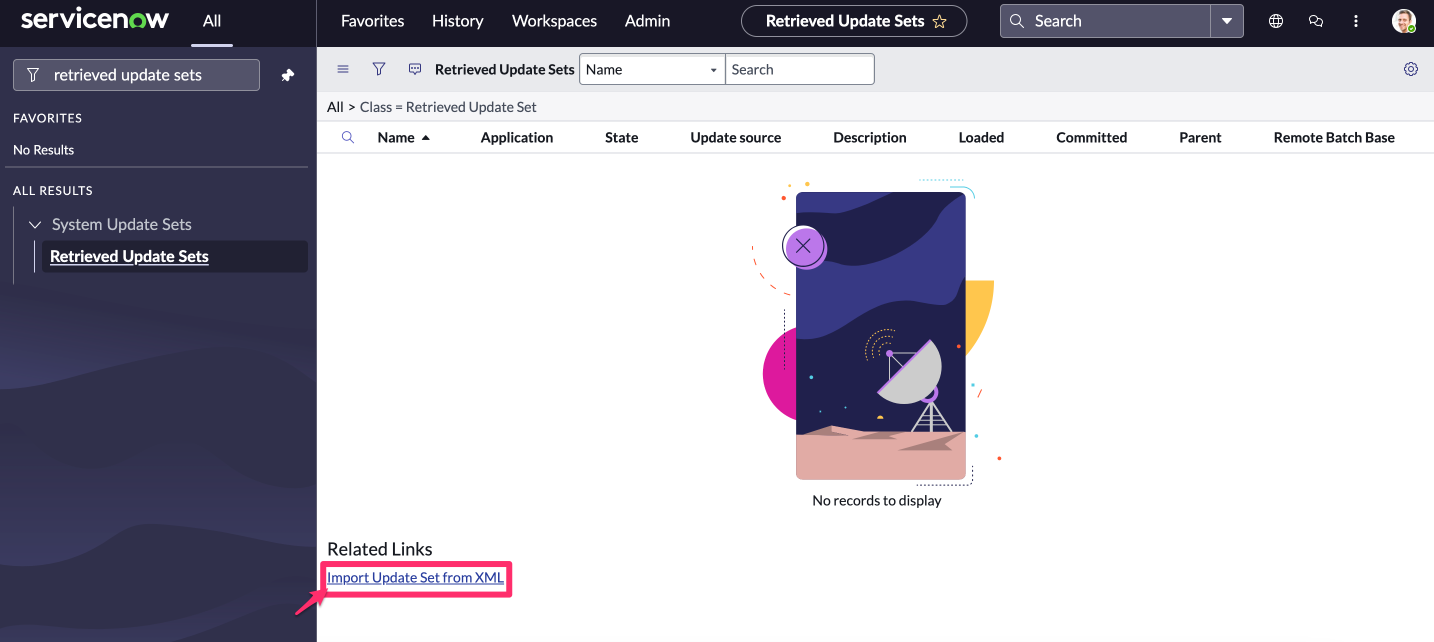Open the three-dot more options icon
1434x642 pixels.
[x=1355, y=20]
